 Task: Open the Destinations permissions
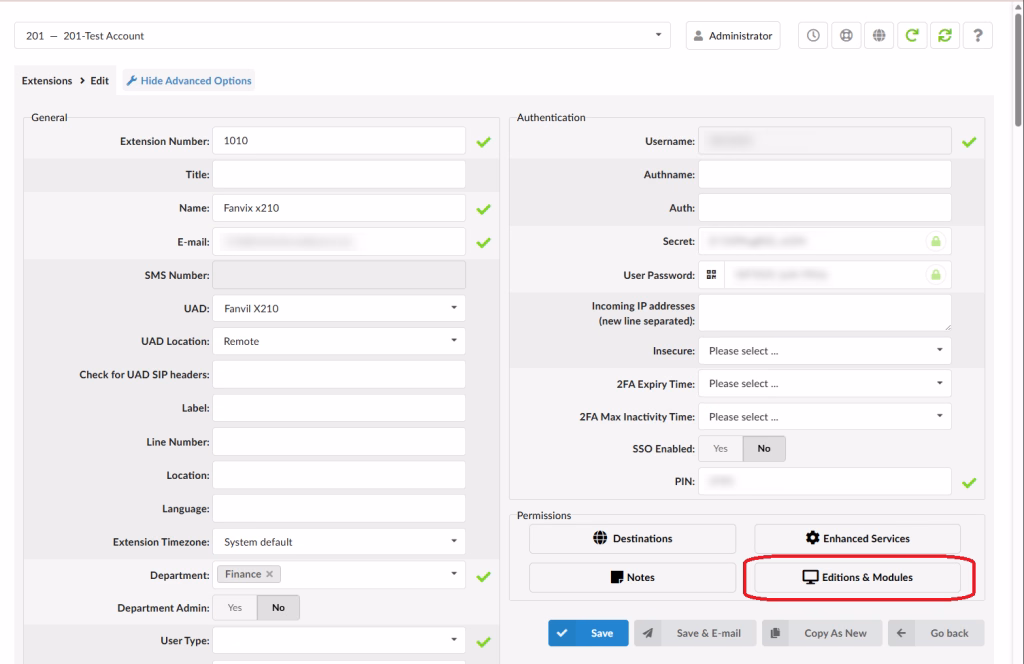coord(632,539)
